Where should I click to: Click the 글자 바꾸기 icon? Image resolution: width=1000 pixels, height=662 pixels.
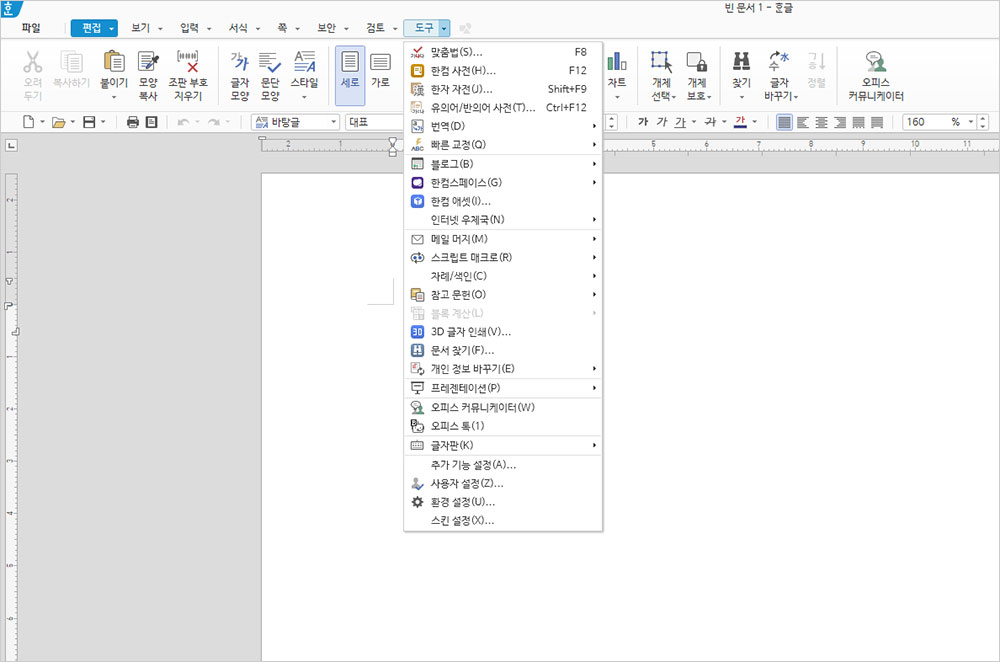[779, 61]
